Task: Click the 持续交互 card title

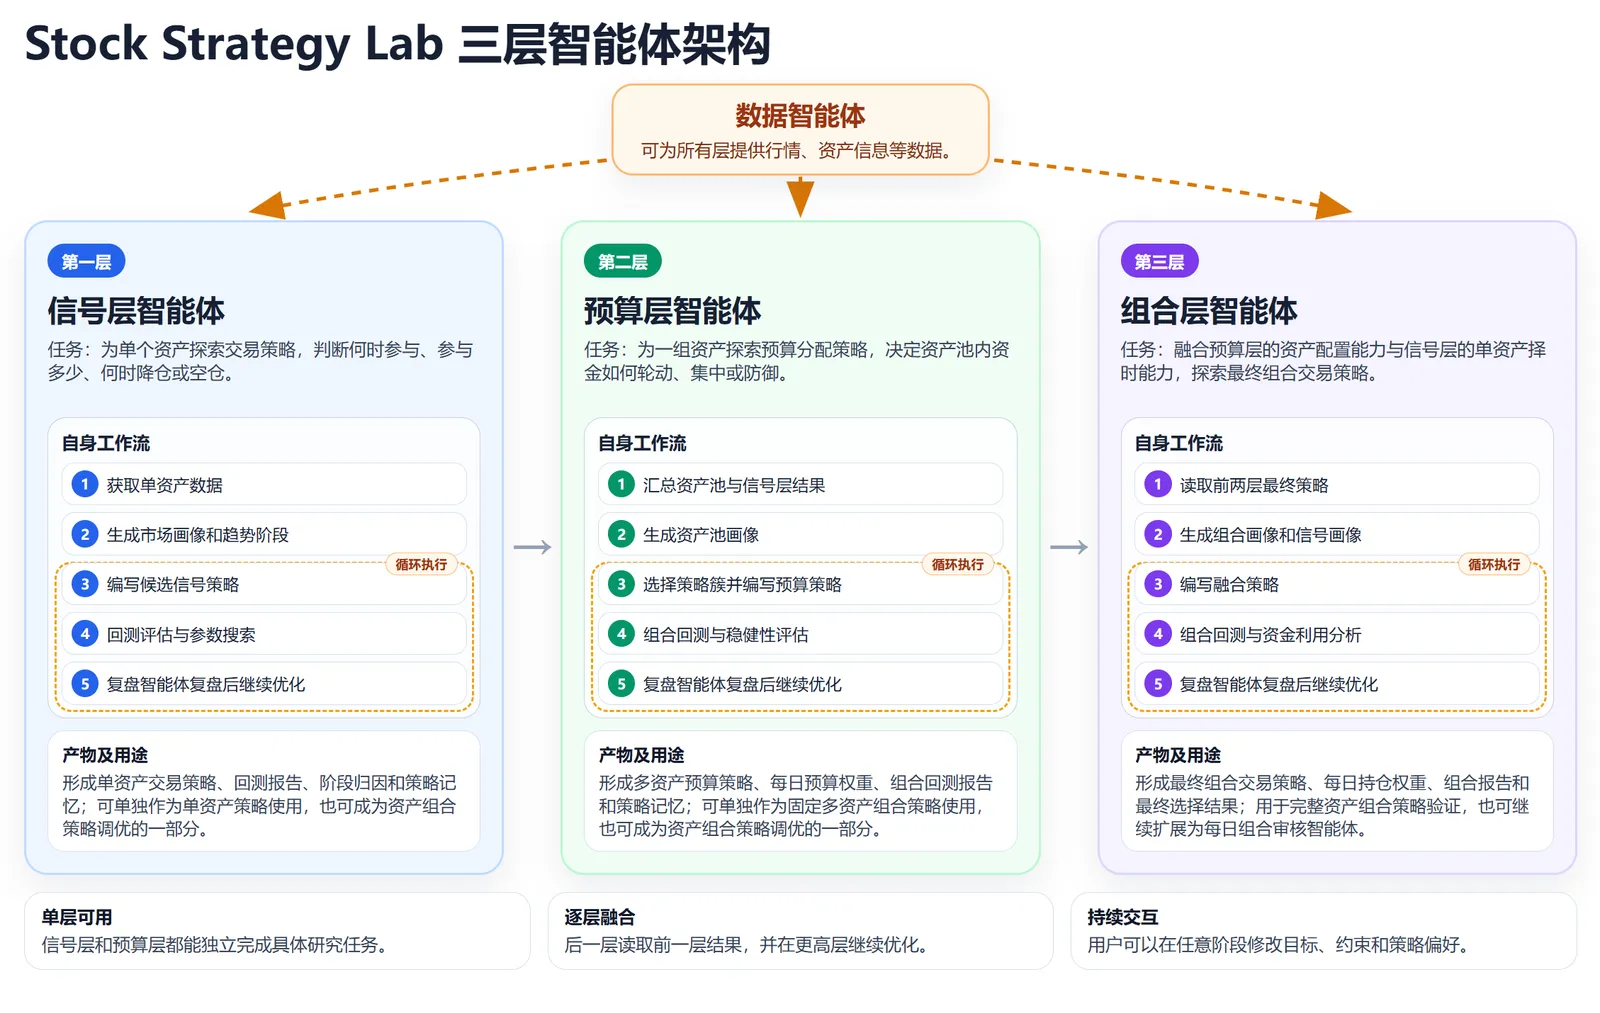Action: [1123, 917]
